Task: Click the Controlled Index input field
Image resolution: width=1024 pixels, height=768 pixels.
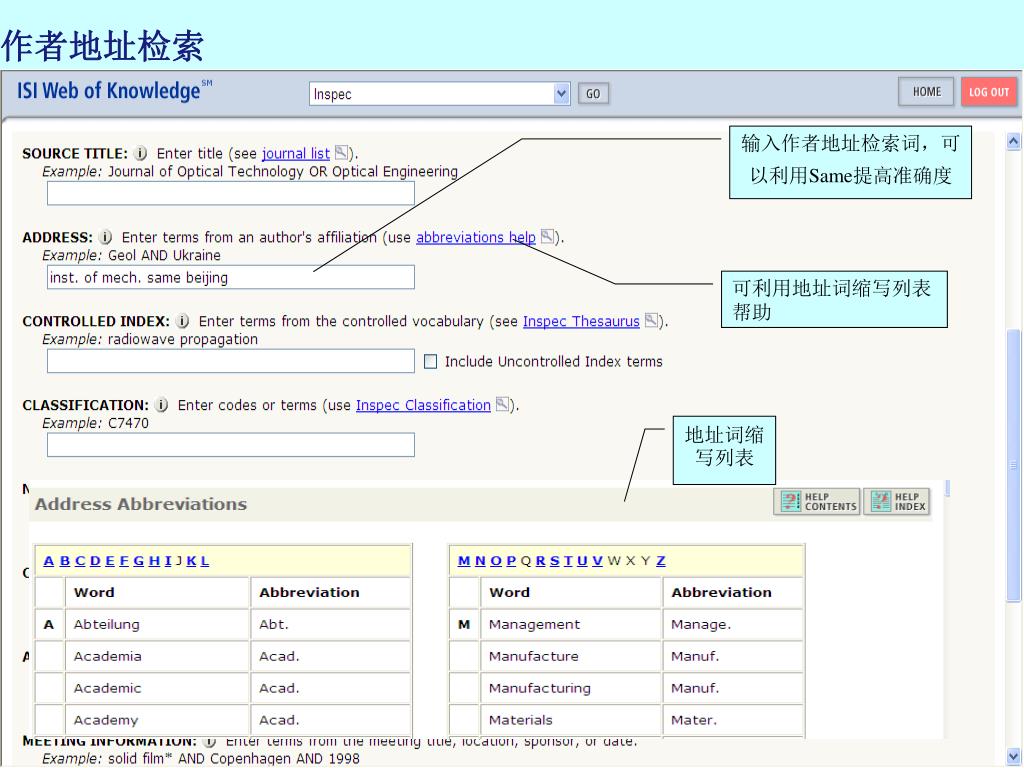Action: (x=231, y=361)
